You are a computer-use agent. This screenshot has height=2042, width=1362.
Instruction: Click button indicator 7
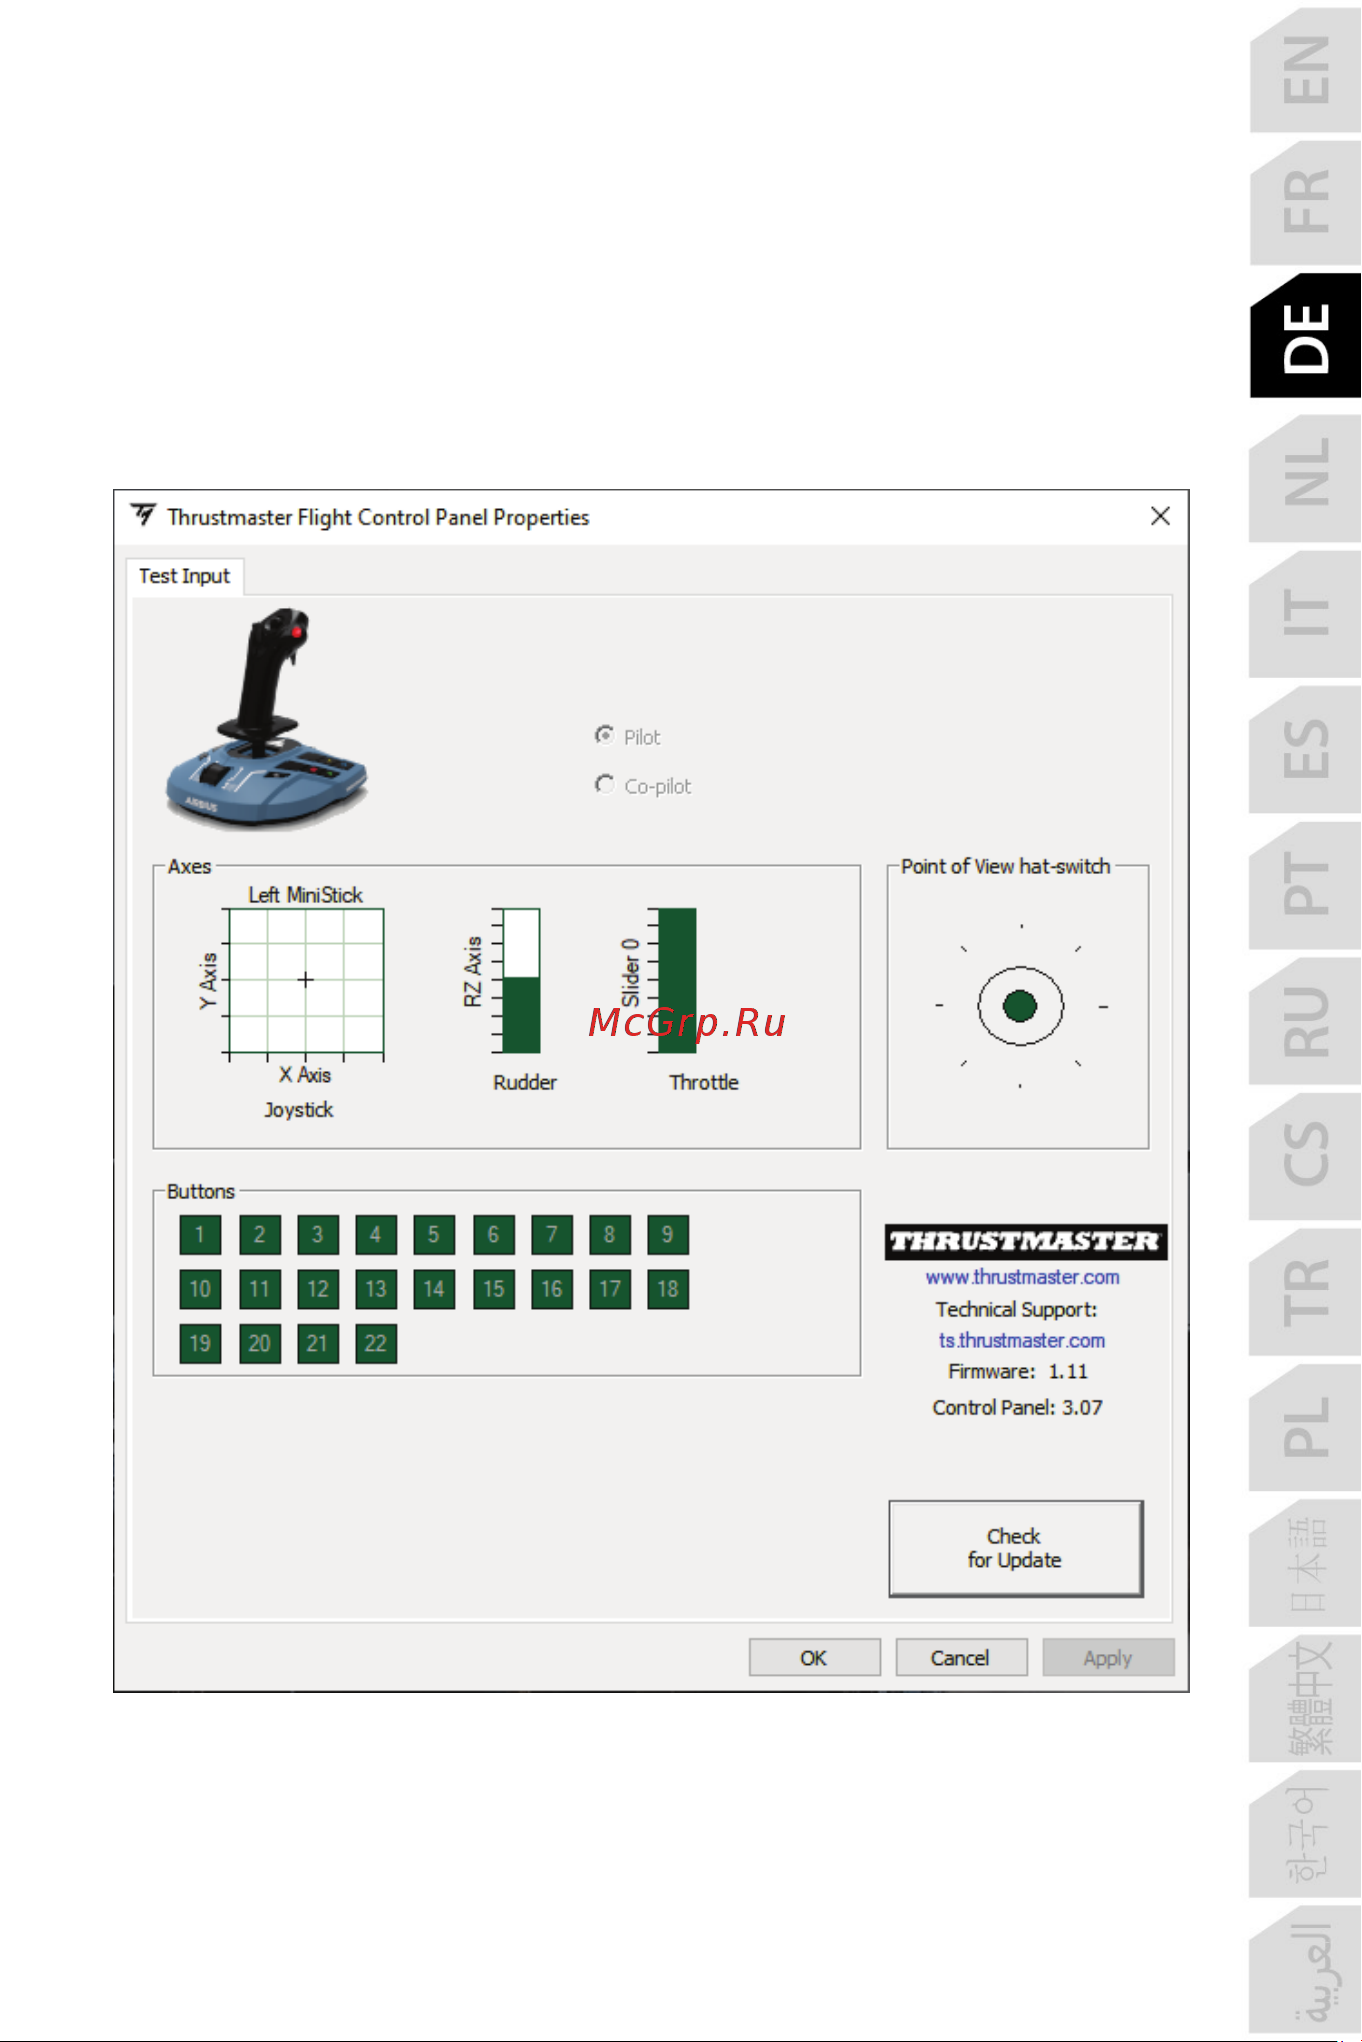(551, 1235)
